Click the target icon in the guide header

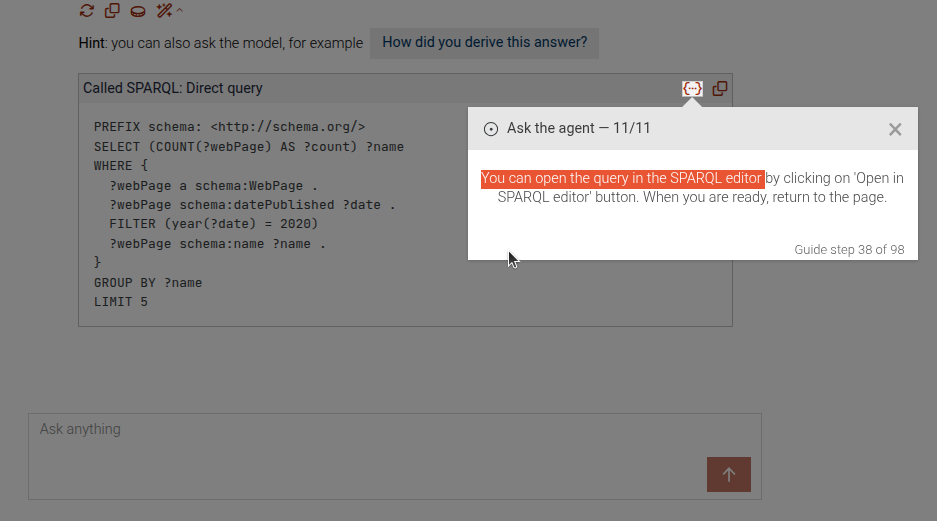491,129
